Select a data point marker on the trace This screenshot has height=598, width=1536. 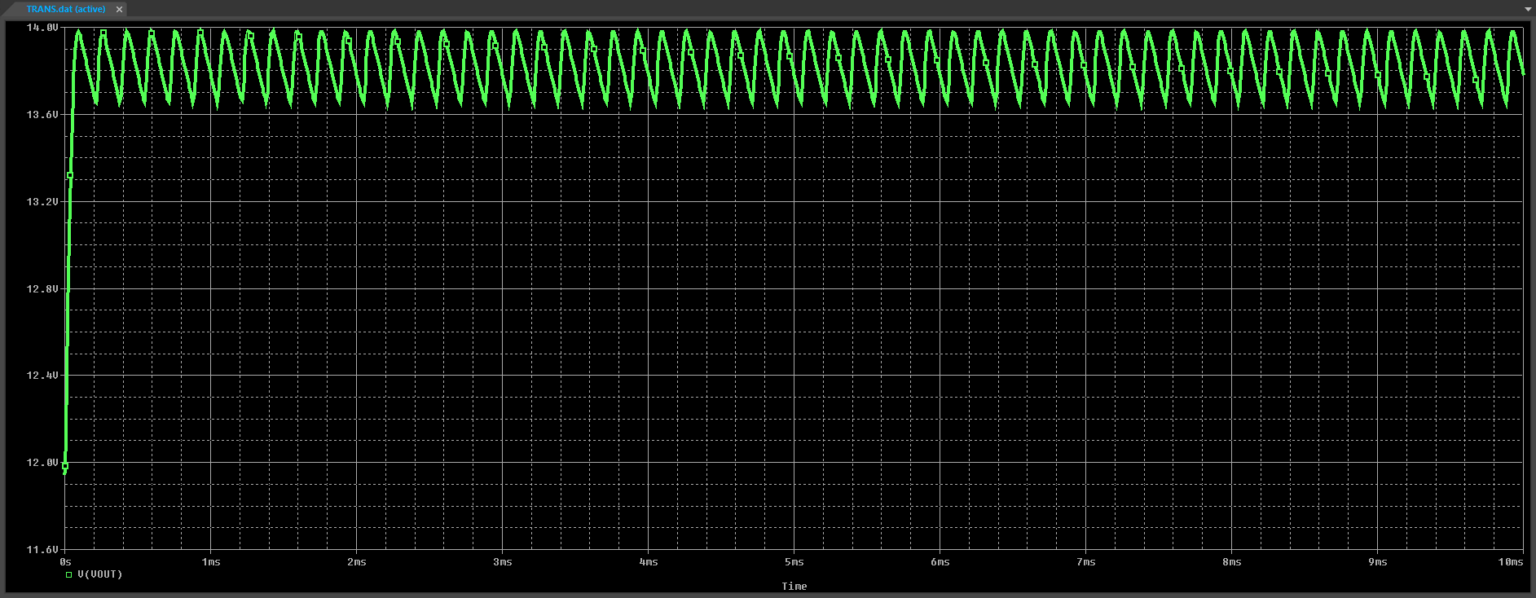(68, 174)
